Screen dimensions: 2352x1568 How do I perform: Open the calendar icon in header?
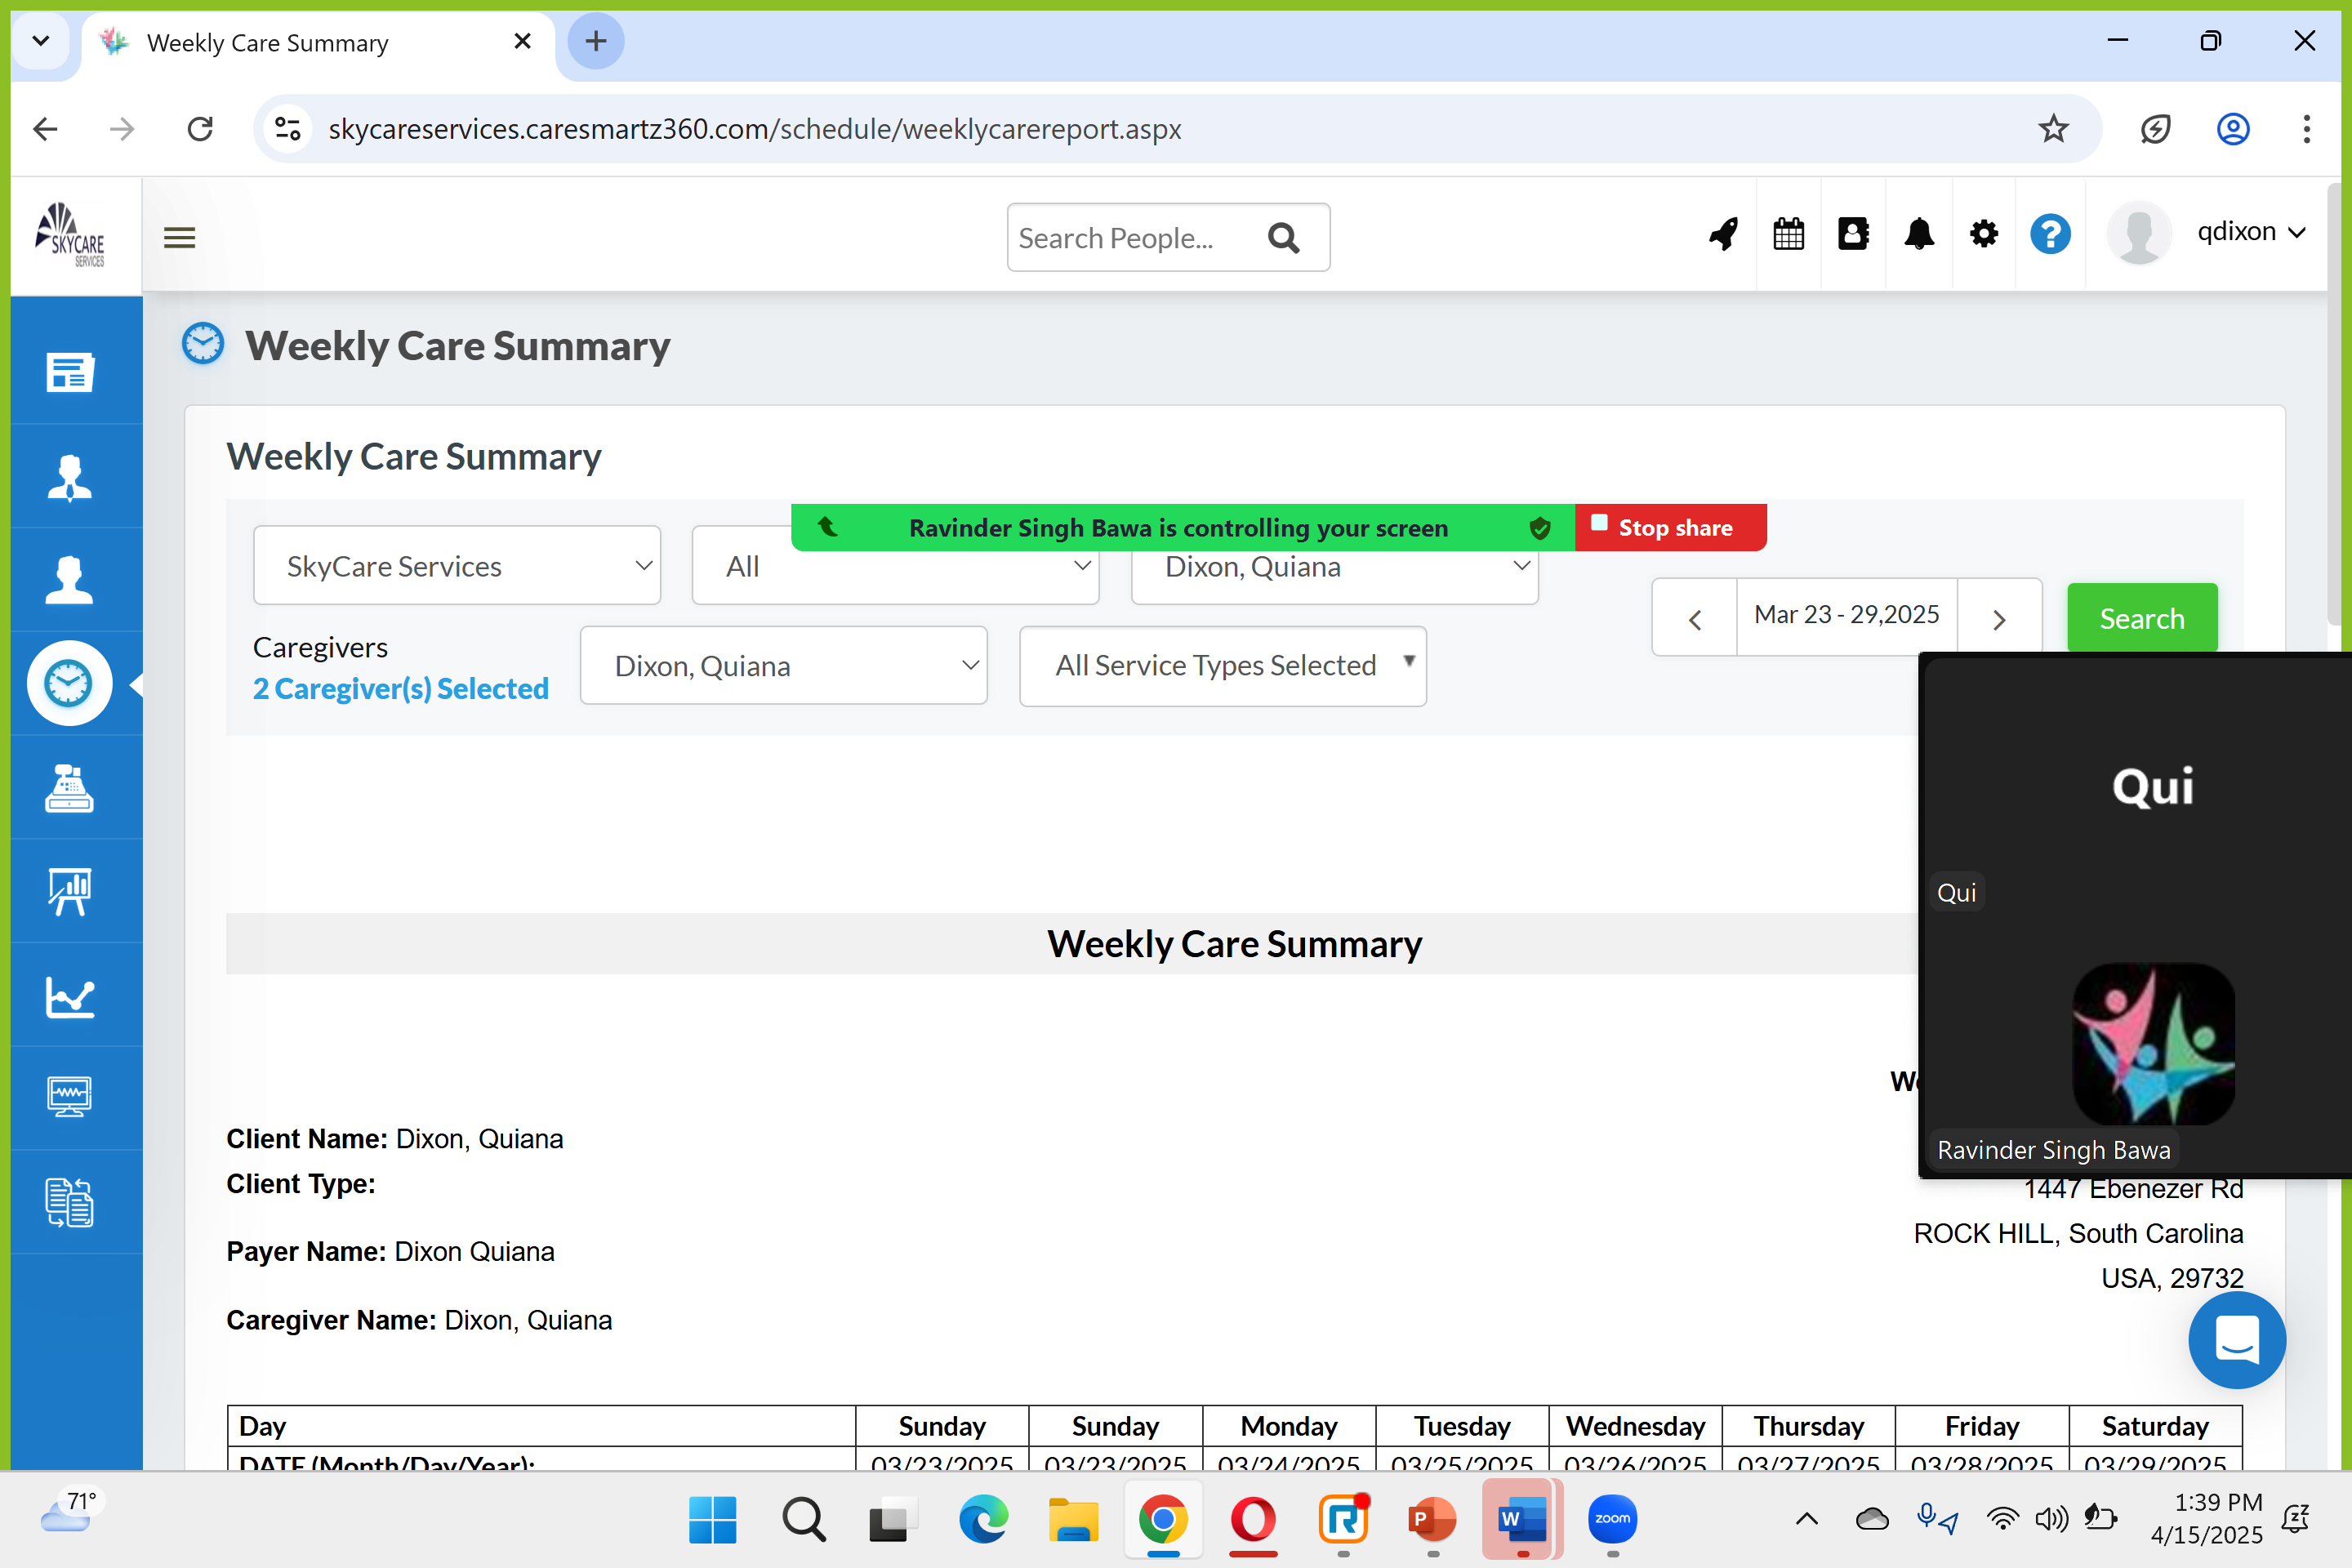[x=1788, y=235]
